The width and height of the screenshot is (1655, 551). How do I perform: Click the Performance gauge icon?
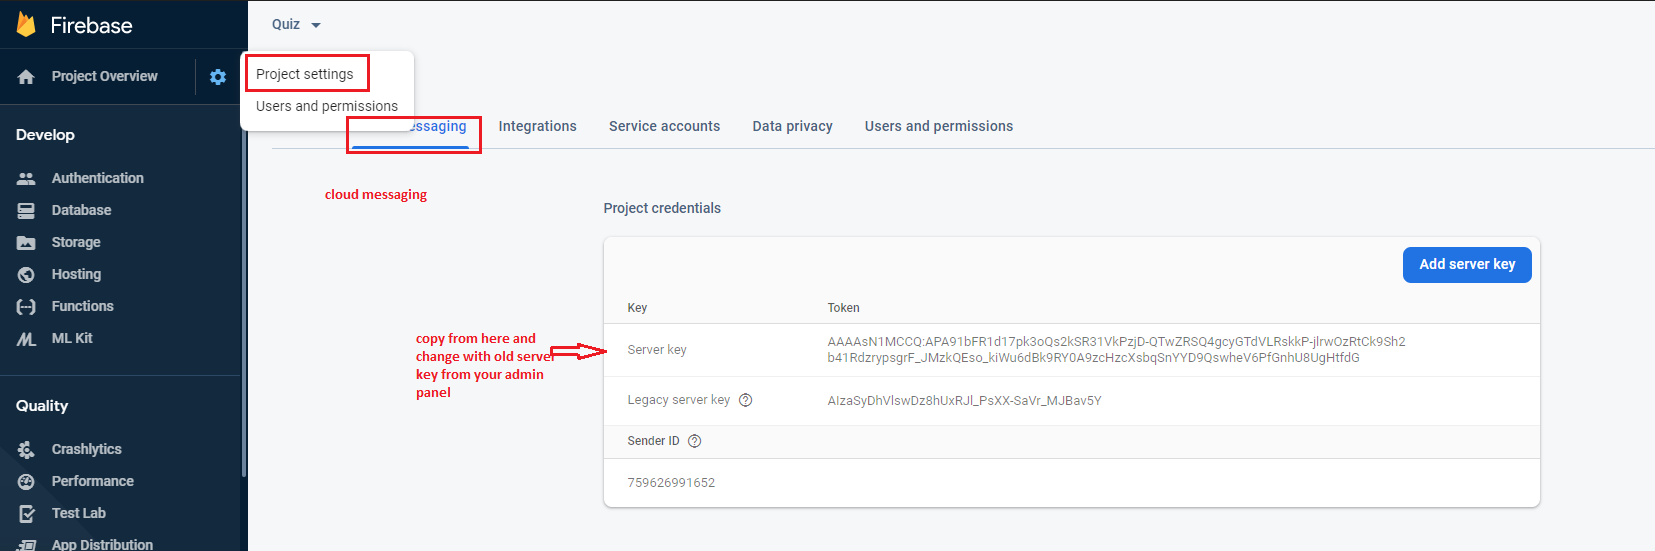(x=26, y=481)
